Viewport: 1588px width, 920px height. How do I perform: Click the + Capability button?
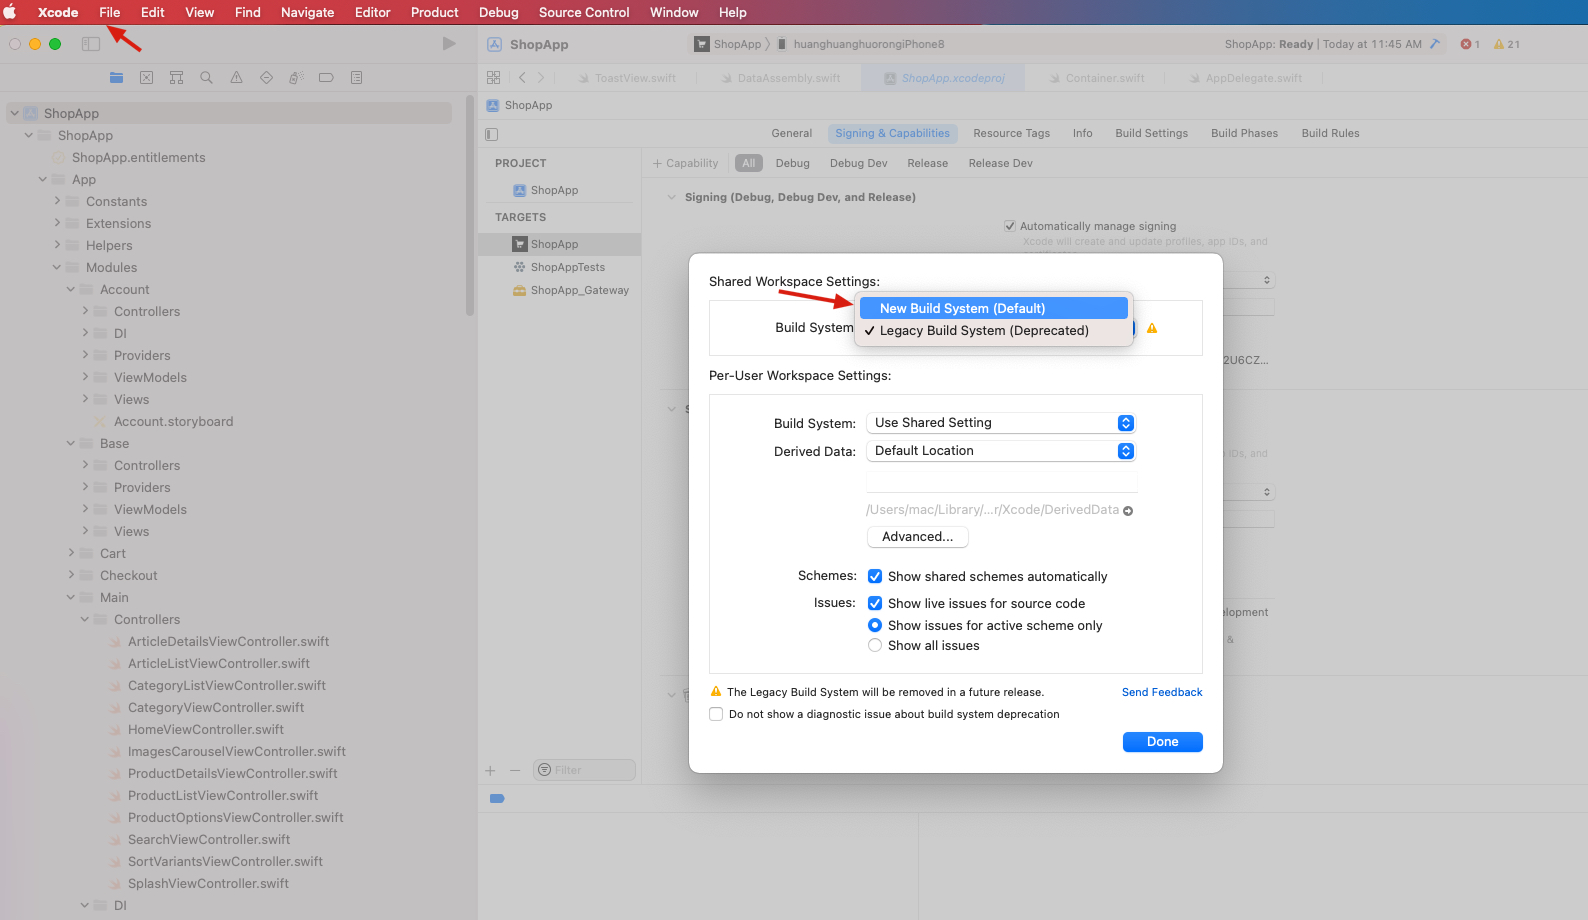[x=686, y=163]
